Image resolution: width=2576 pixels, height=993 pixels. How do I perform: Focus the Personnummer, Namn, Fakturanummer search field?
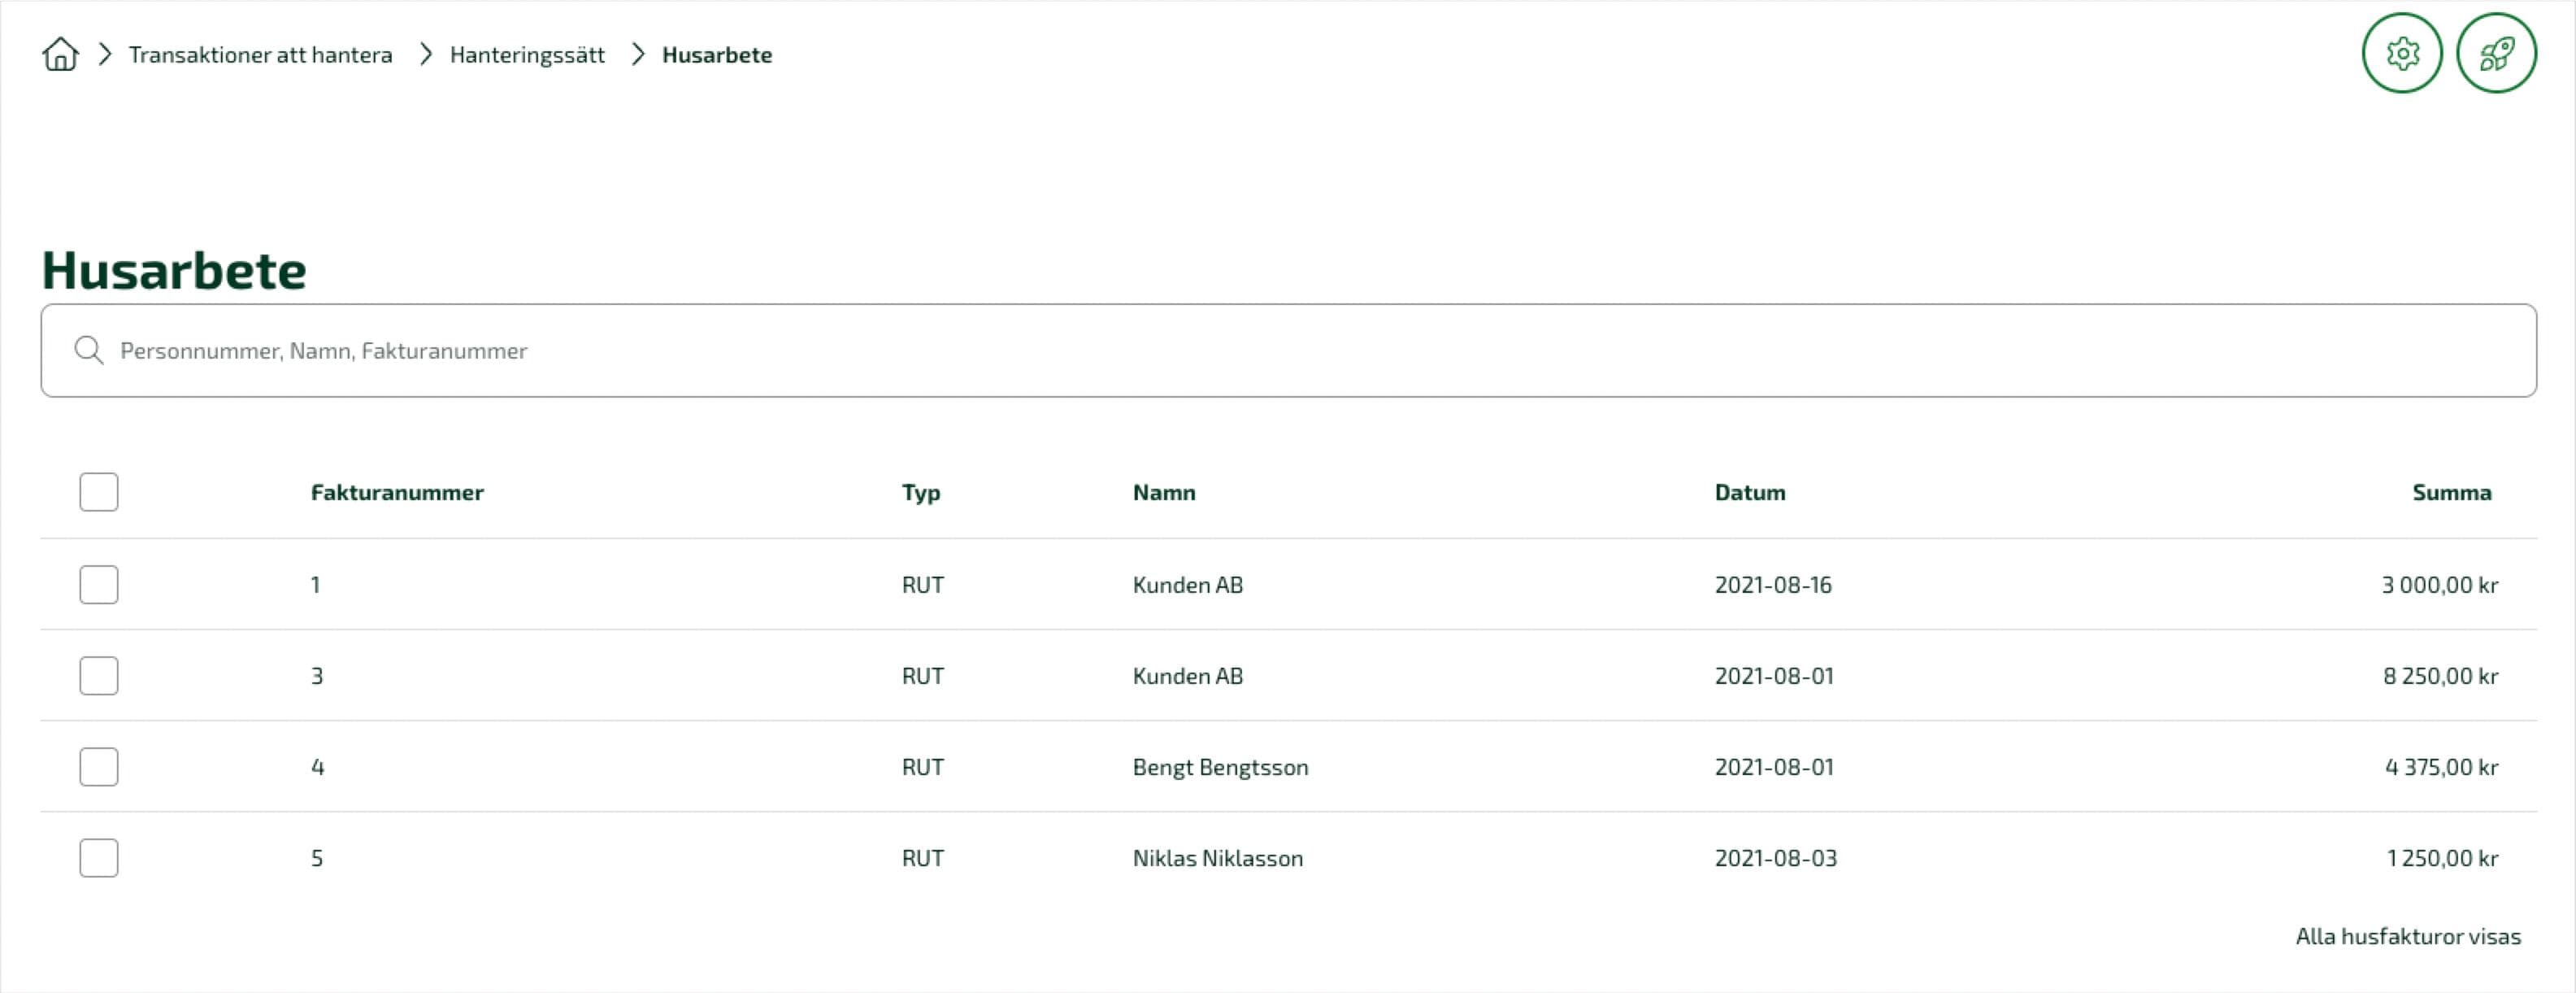tap(1288, 350)
